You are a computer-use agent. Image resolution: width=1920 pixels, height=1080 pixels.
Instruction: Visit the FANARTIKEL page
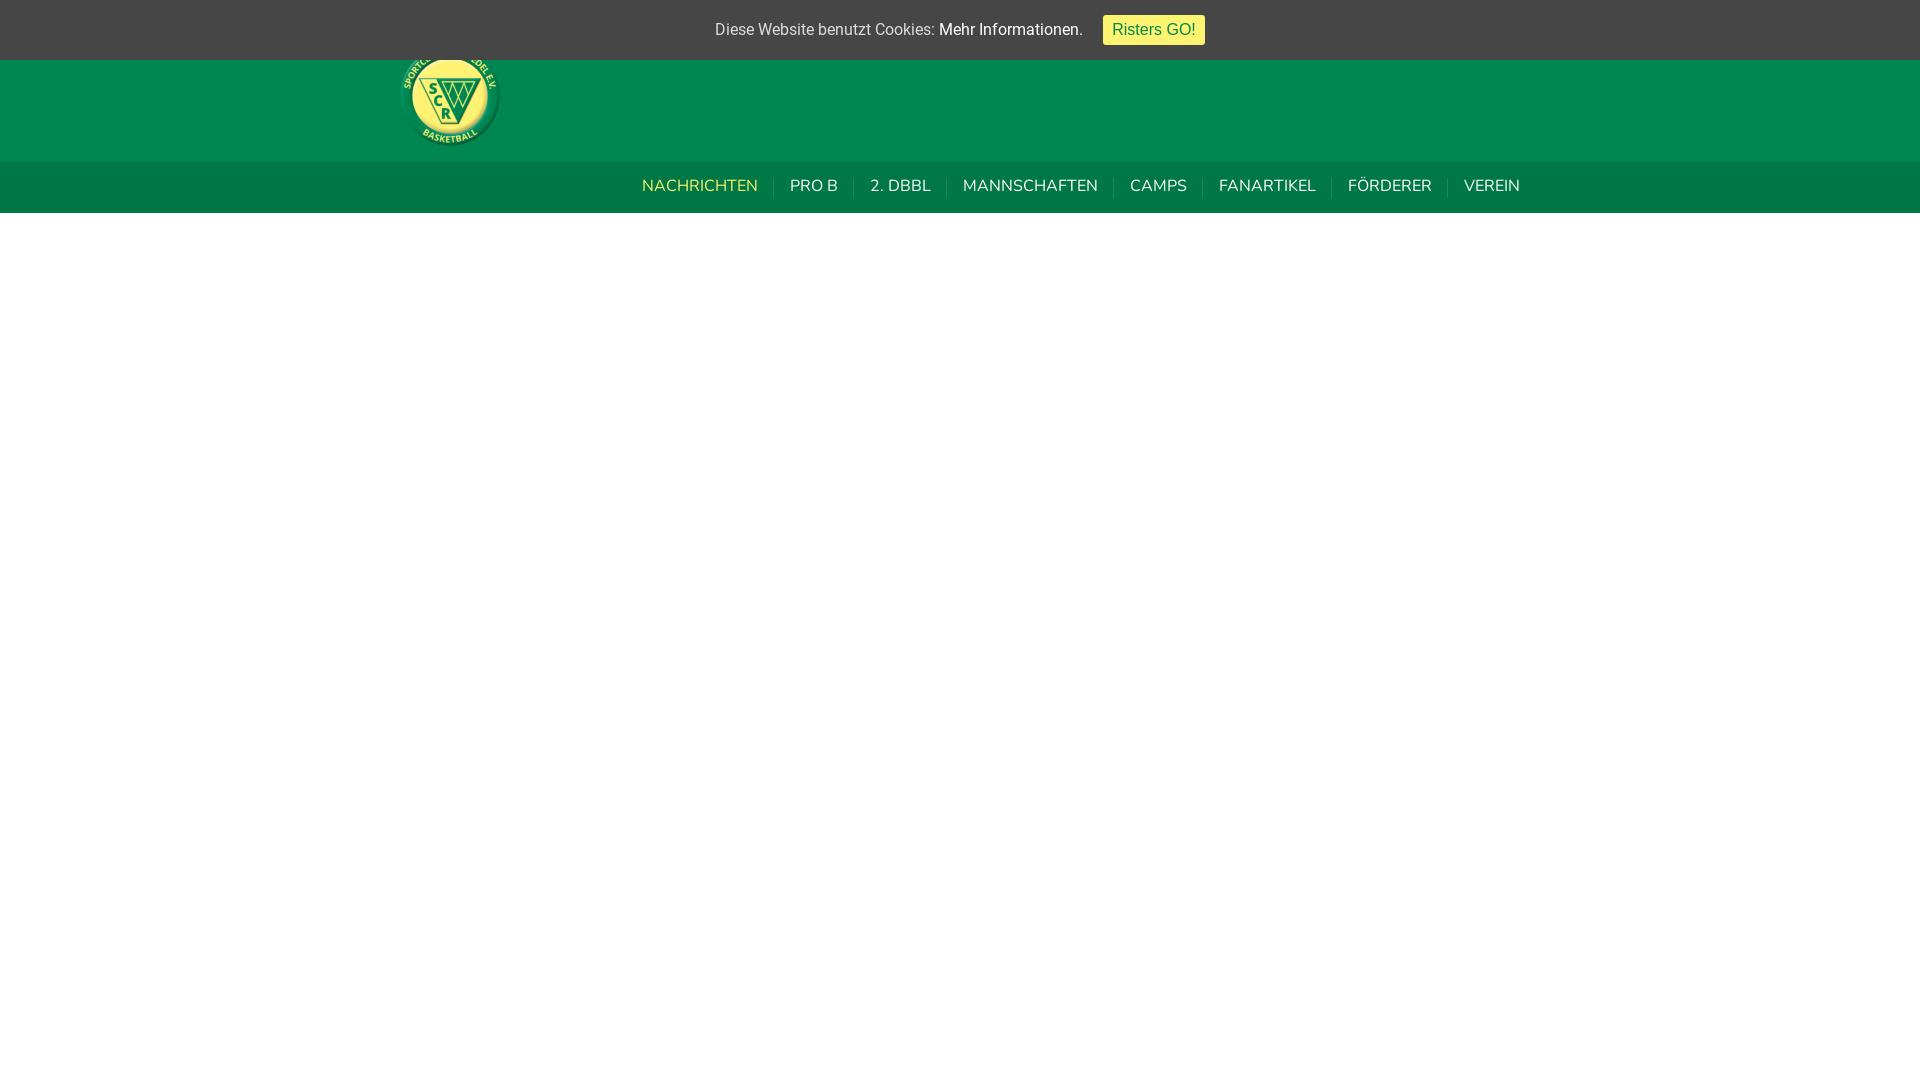coord(1266,186)
